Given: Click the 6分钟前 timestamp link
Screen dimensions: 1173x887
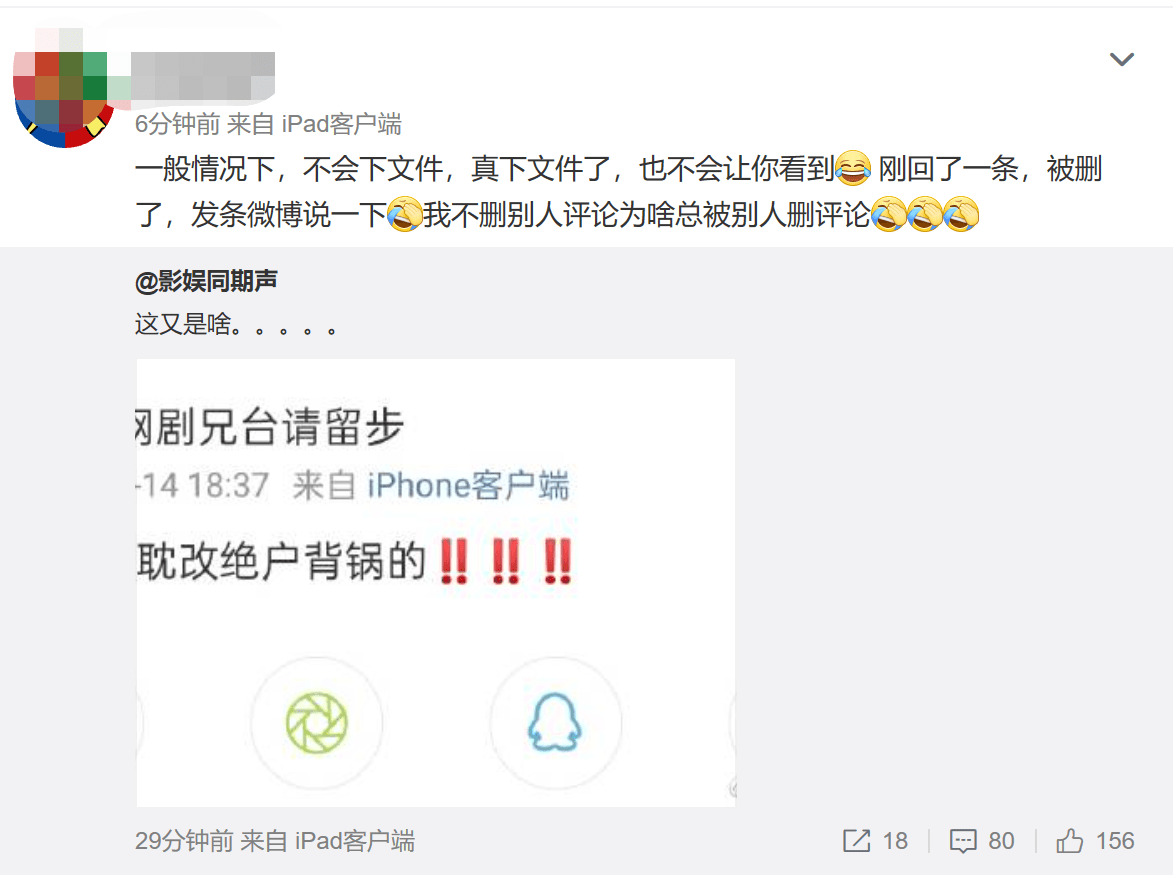Looking at the screenshot, I should (x=177, y=124).
